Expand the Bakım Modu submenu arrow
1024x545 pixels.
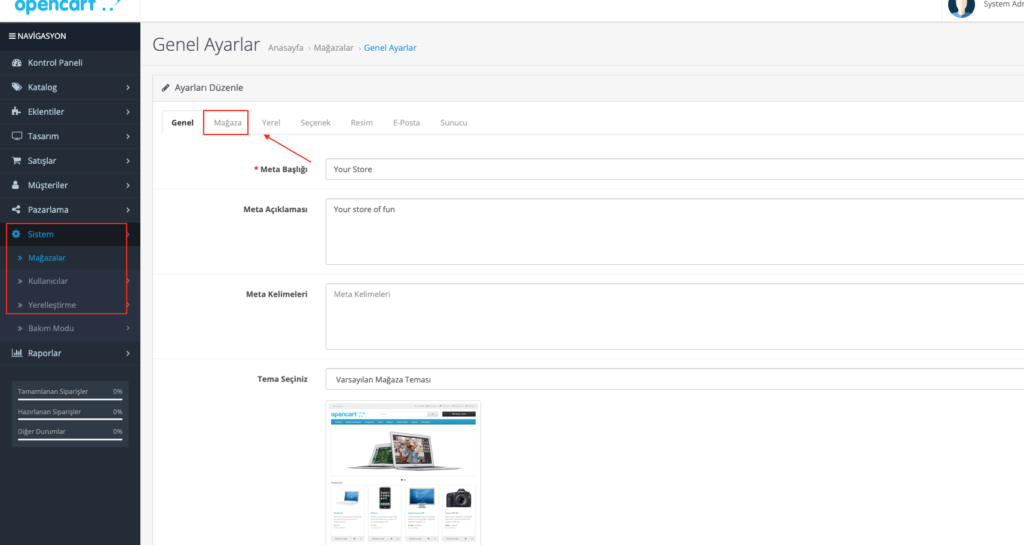coord(128,328)
